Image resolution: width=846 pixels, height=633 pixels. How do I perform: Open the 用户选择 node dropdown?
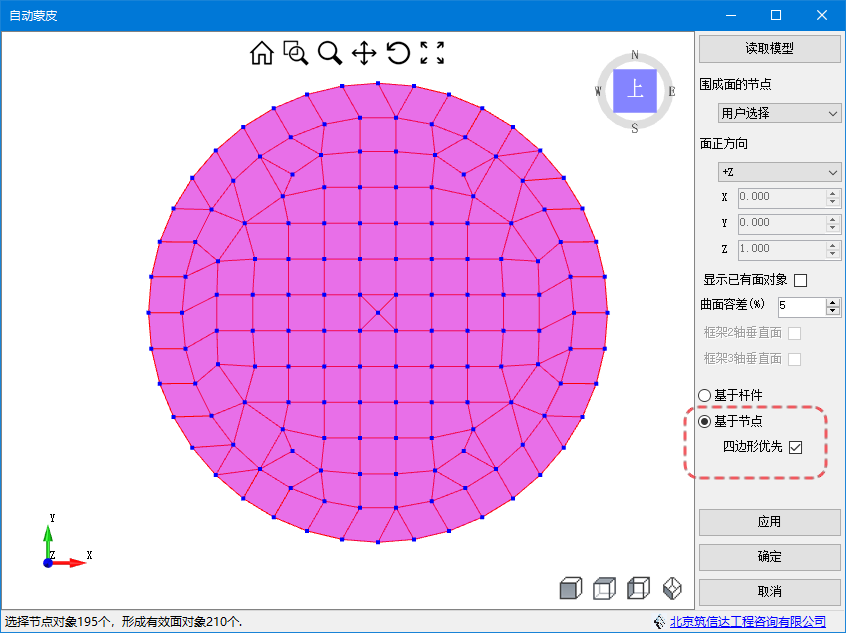(780, 113)
